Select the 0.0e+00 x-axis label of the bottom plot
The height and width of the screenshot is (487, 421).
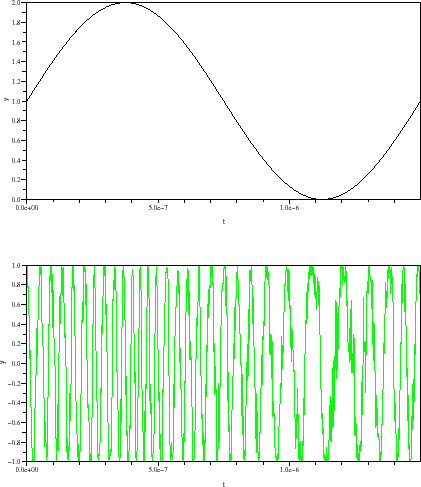pos(27,470)
